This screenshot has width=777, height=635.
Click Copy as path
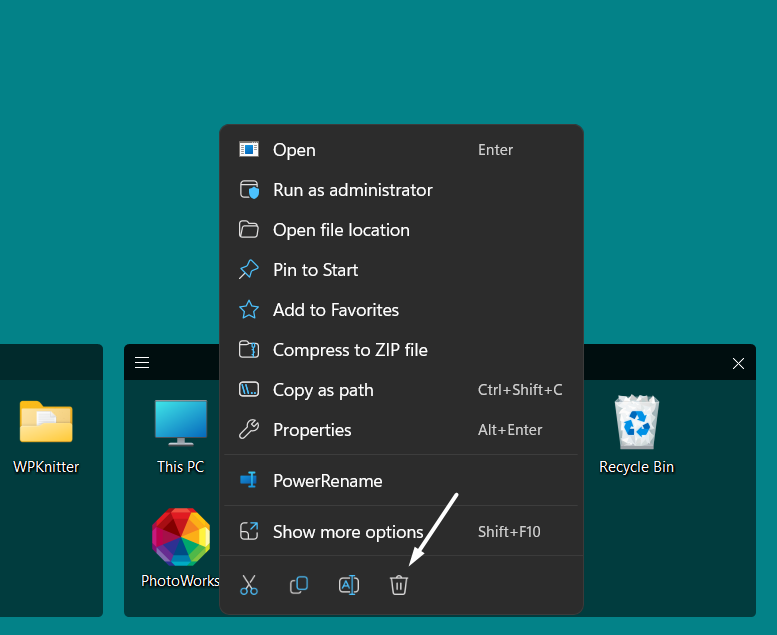coord(323,390)
